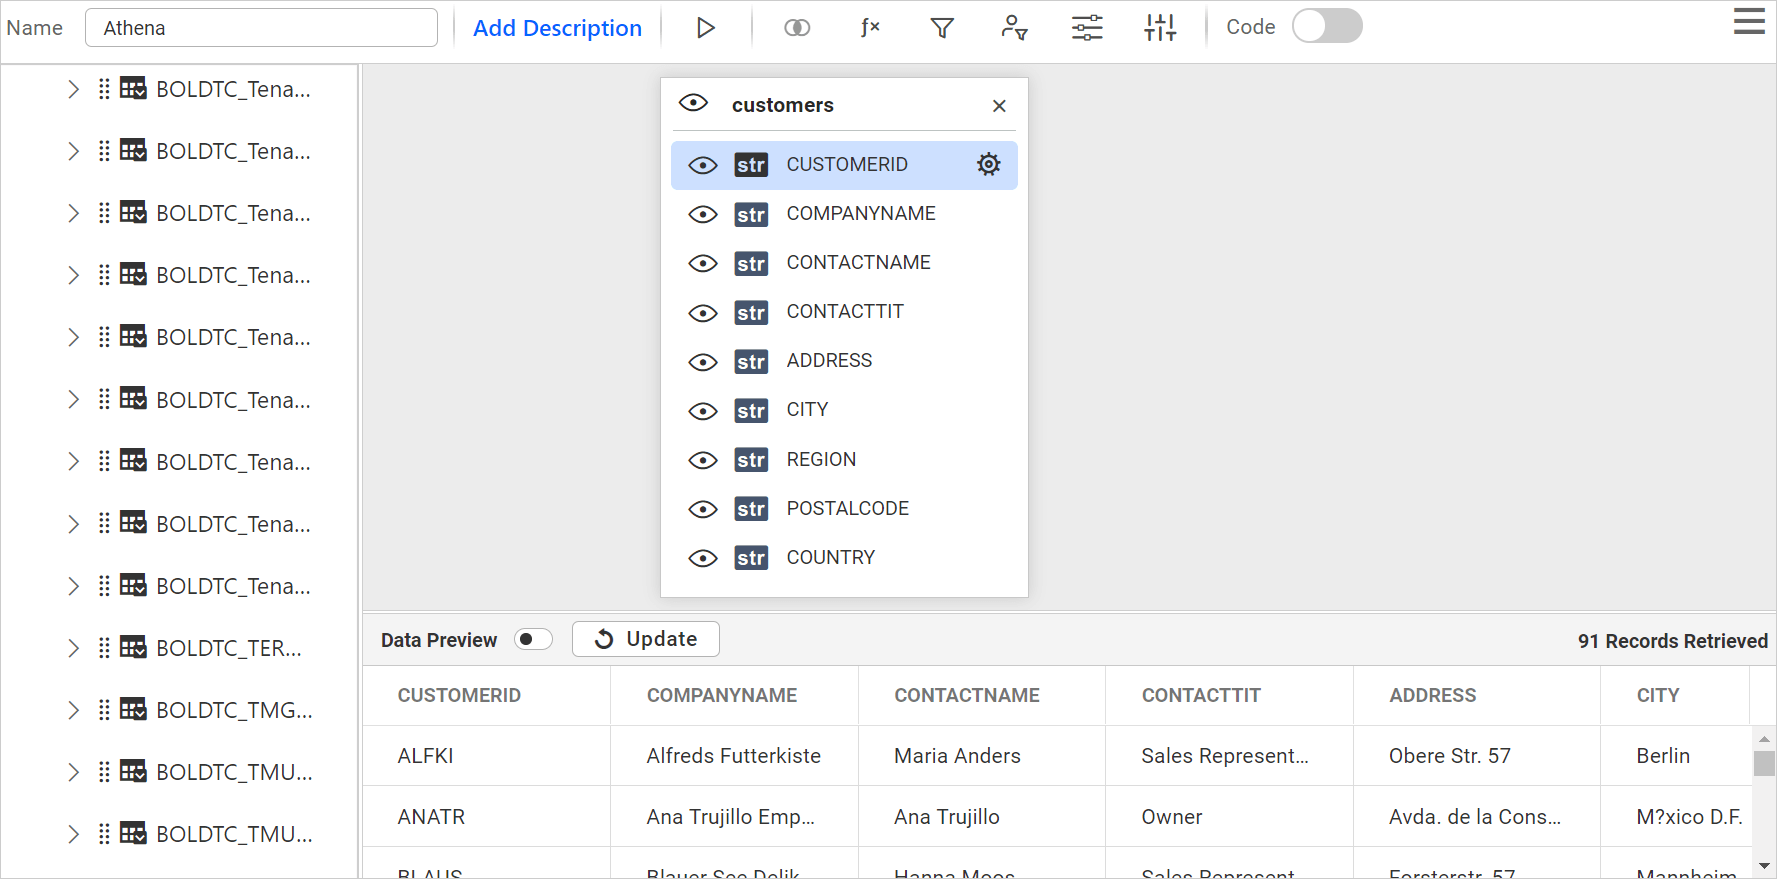Grab drag handle of BOLDTC_TER... item
Image resolution: width=1777 pixels, height=879 pixels.
(104, 648)
